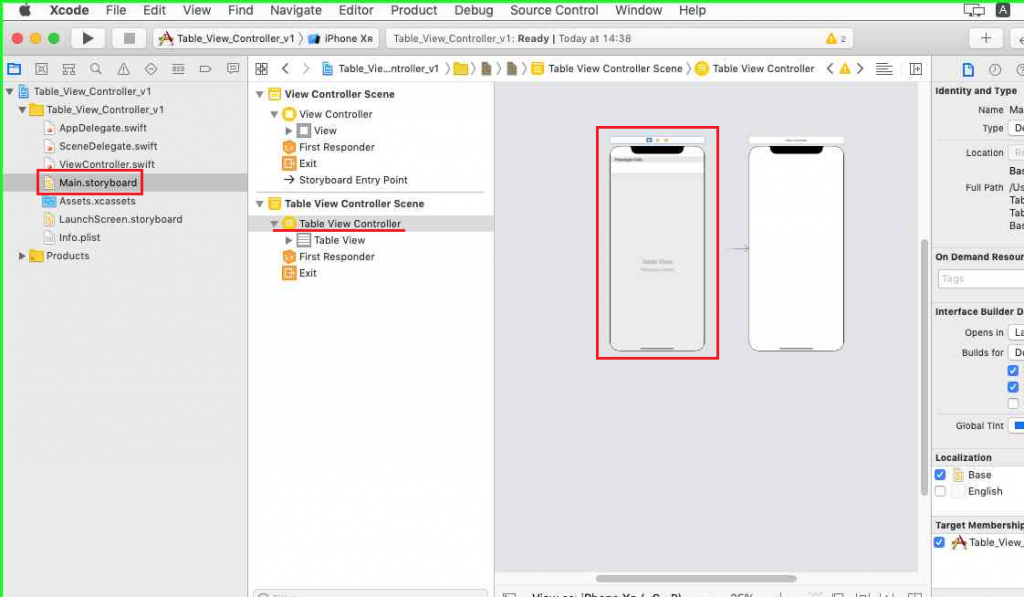
Task: Jump to previous issue chevron
Action: [830, 69]
